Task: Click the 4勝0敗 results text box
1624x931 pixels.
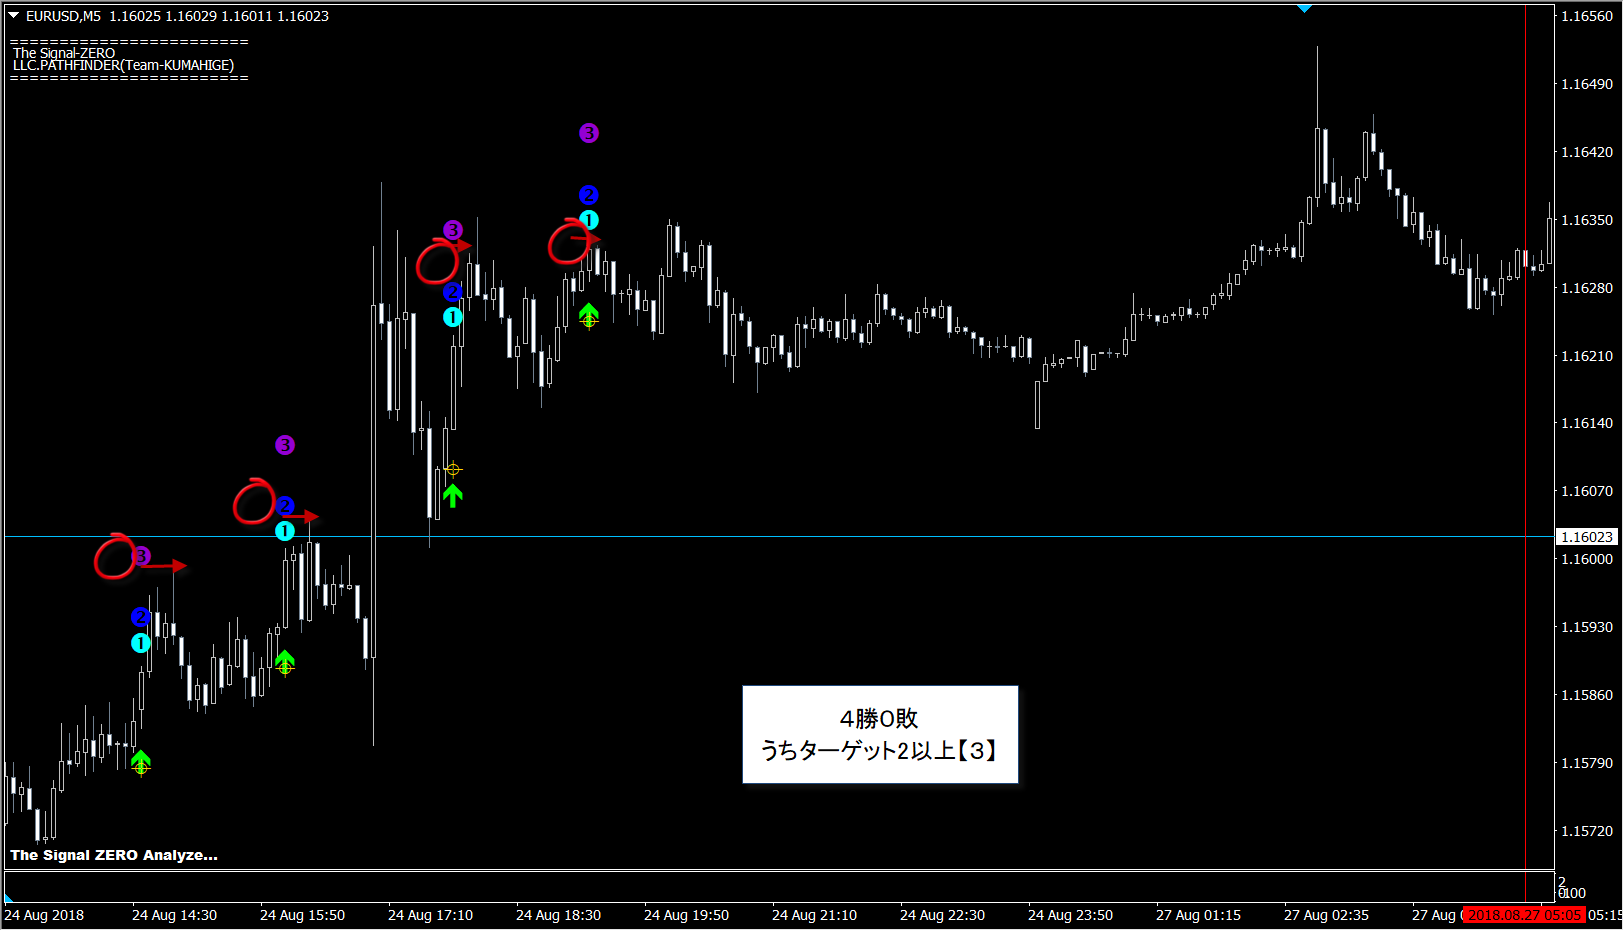Action: pos(879,734)
